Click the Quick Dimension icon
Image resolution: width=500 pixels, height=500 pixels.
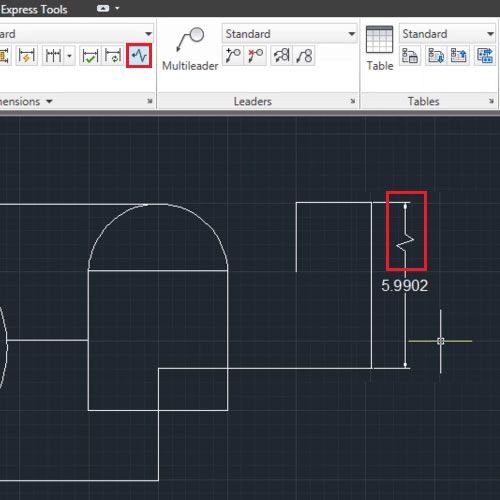26,55
